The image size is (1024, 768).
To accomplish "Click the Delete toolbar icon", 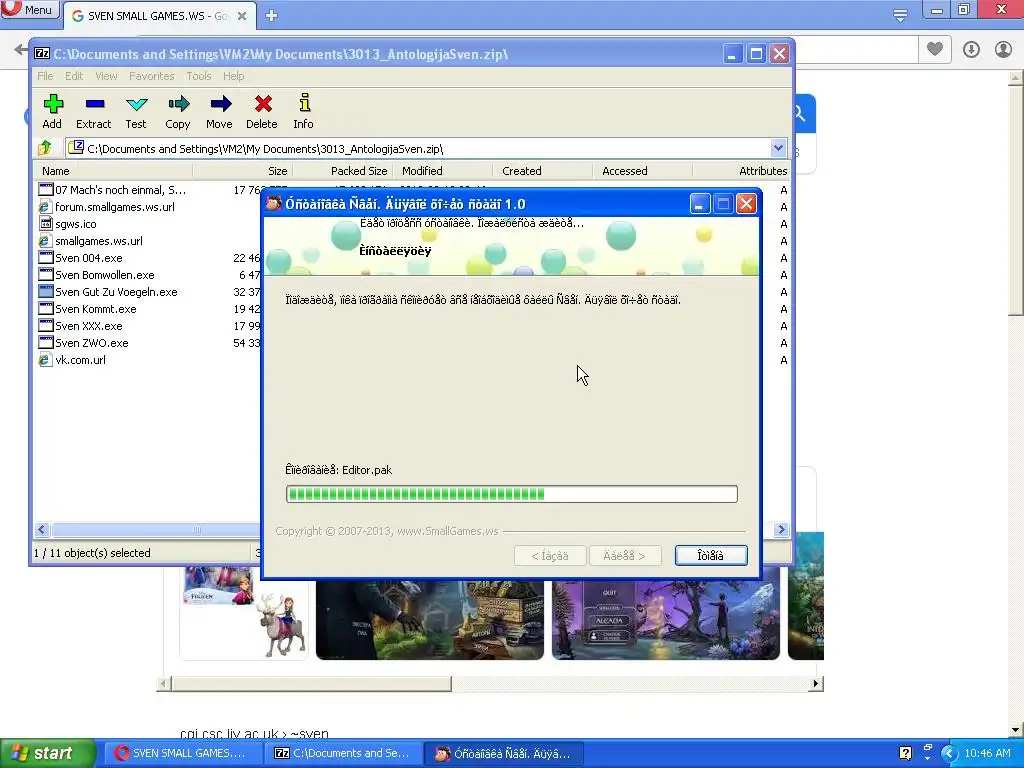I will [x=262, y=112].
